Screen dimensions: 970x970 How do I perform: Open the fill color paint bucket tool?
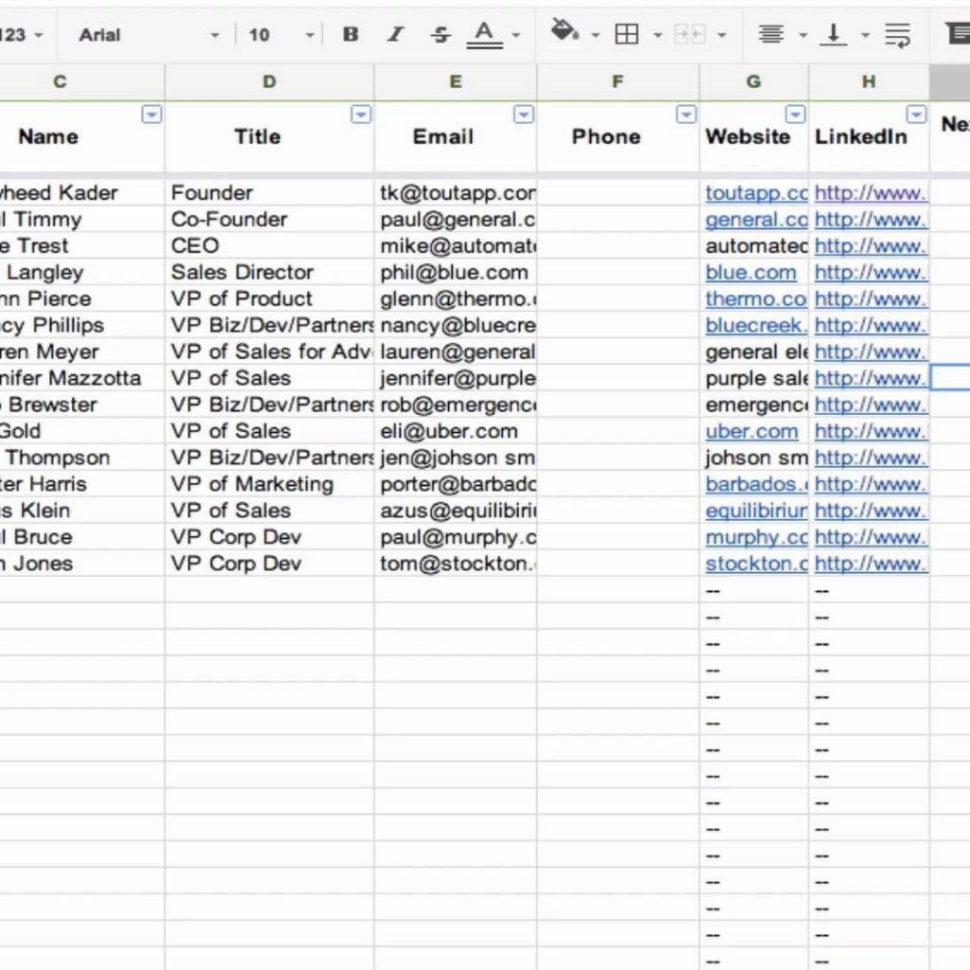pos(565,33)
